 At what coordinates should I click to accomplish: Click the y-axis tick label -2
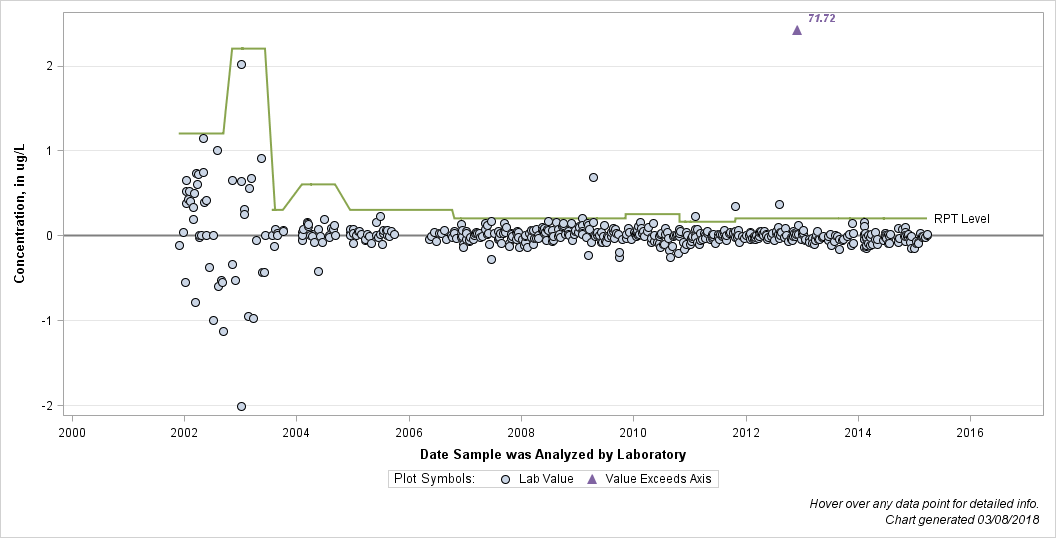(x=47, y=405)
